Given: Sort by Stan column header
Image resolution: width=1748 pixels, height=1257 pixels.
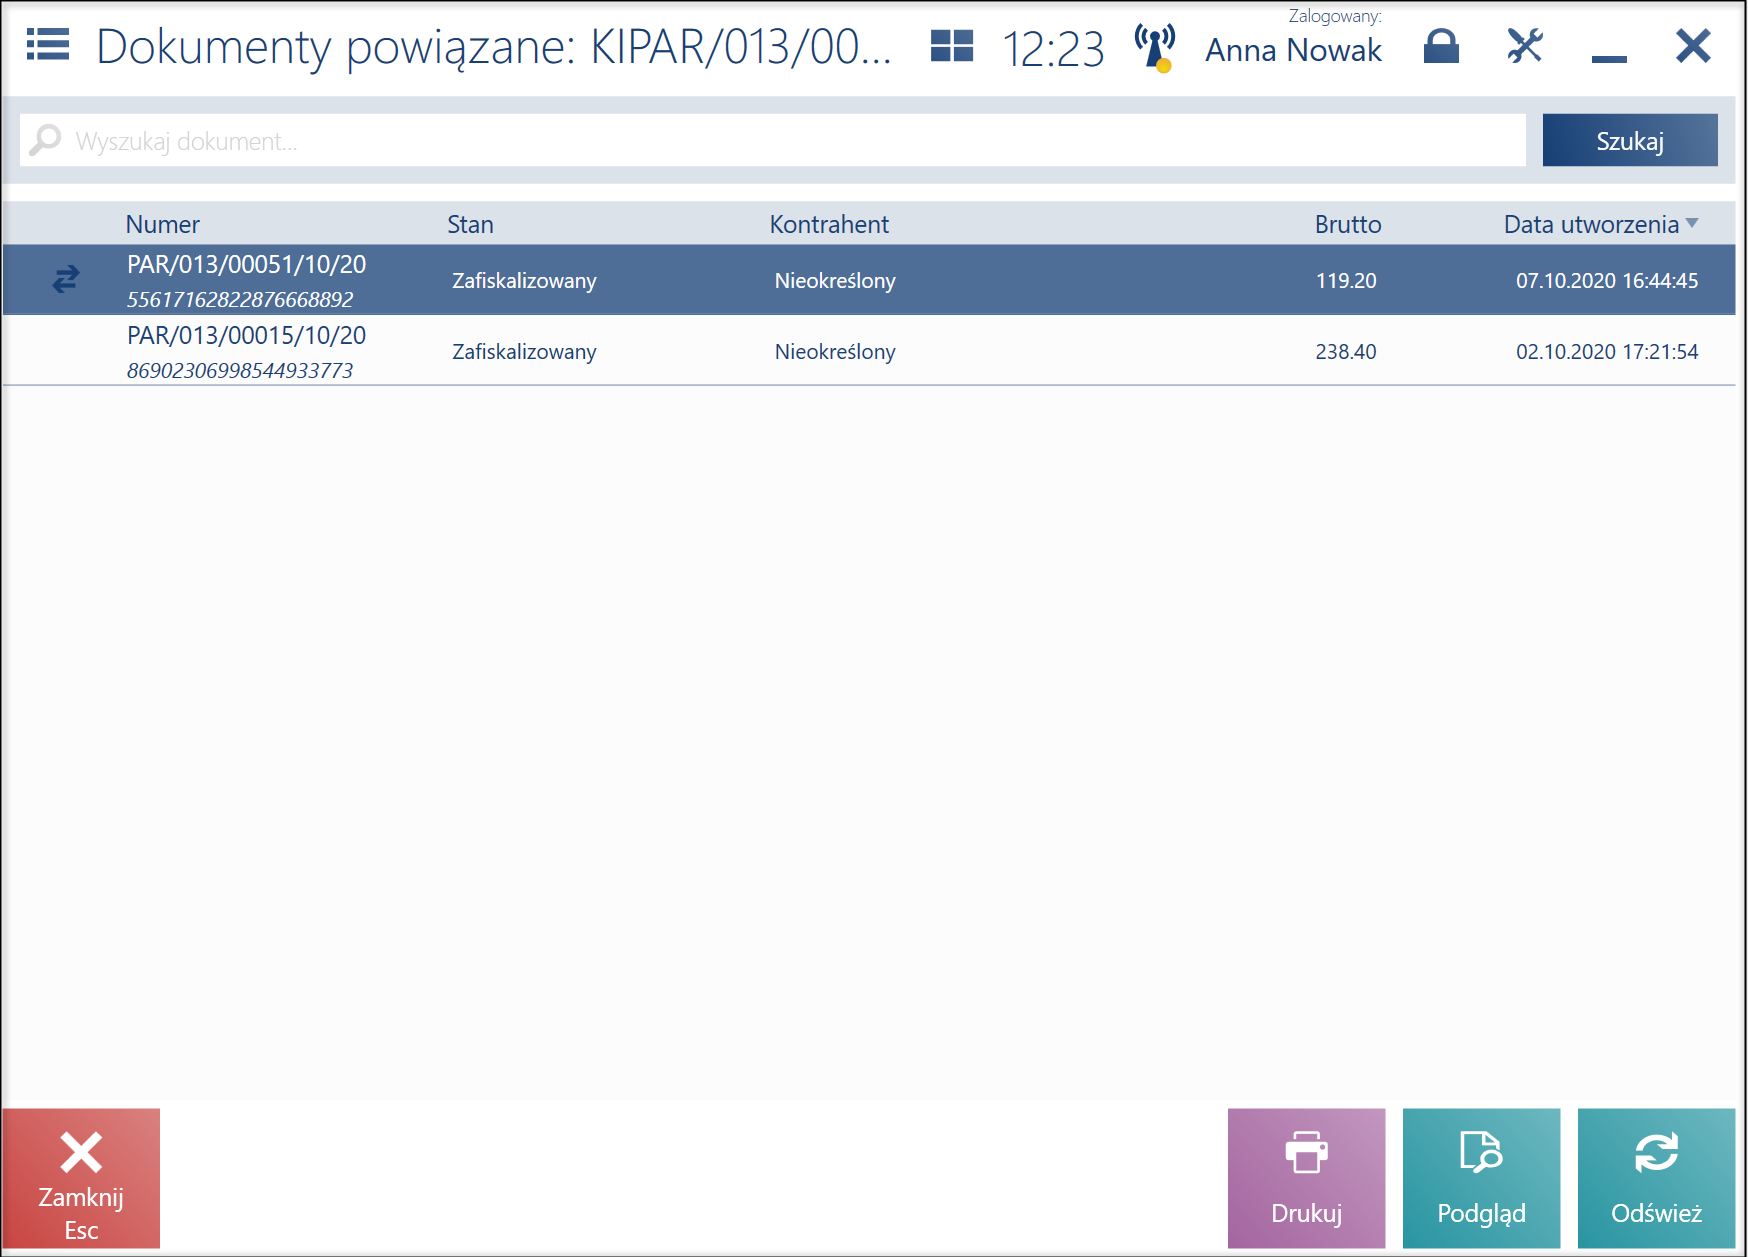Looking at the screenshot, I should (470, 224).
